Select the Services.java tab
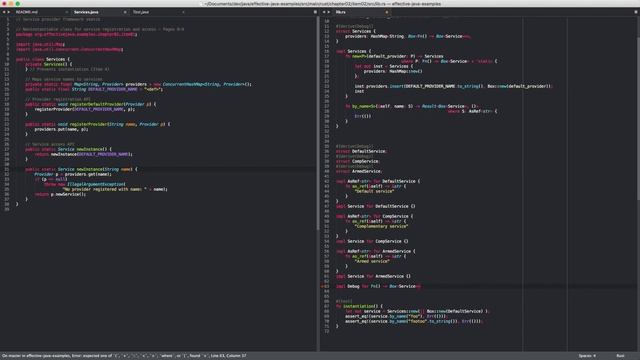Image resolution: width=640 pixels, height=360 pixels. [86, 12]
